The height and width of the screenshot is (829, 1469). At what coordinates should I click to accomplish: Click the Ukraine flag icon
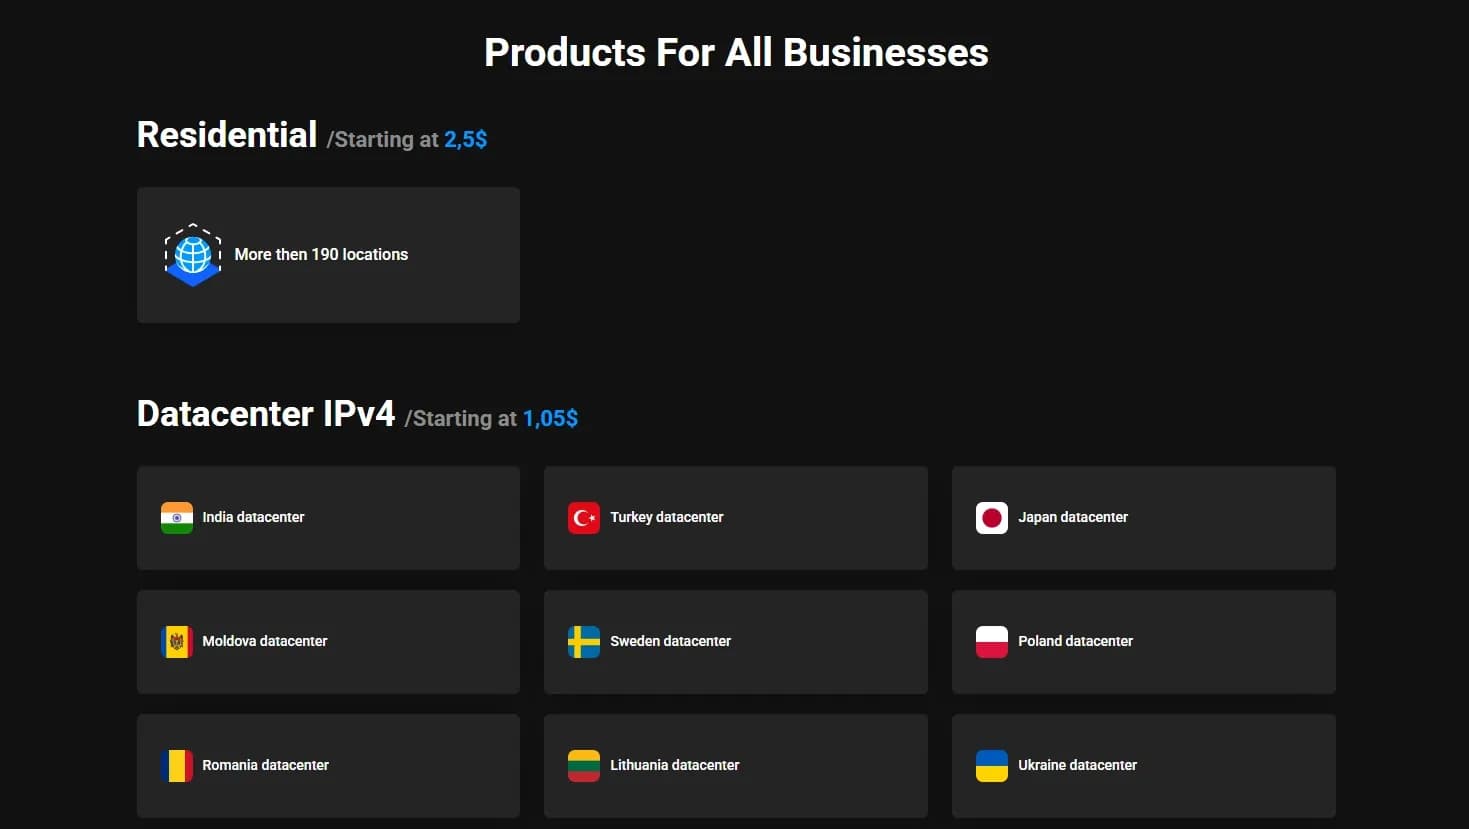point(992,766)
